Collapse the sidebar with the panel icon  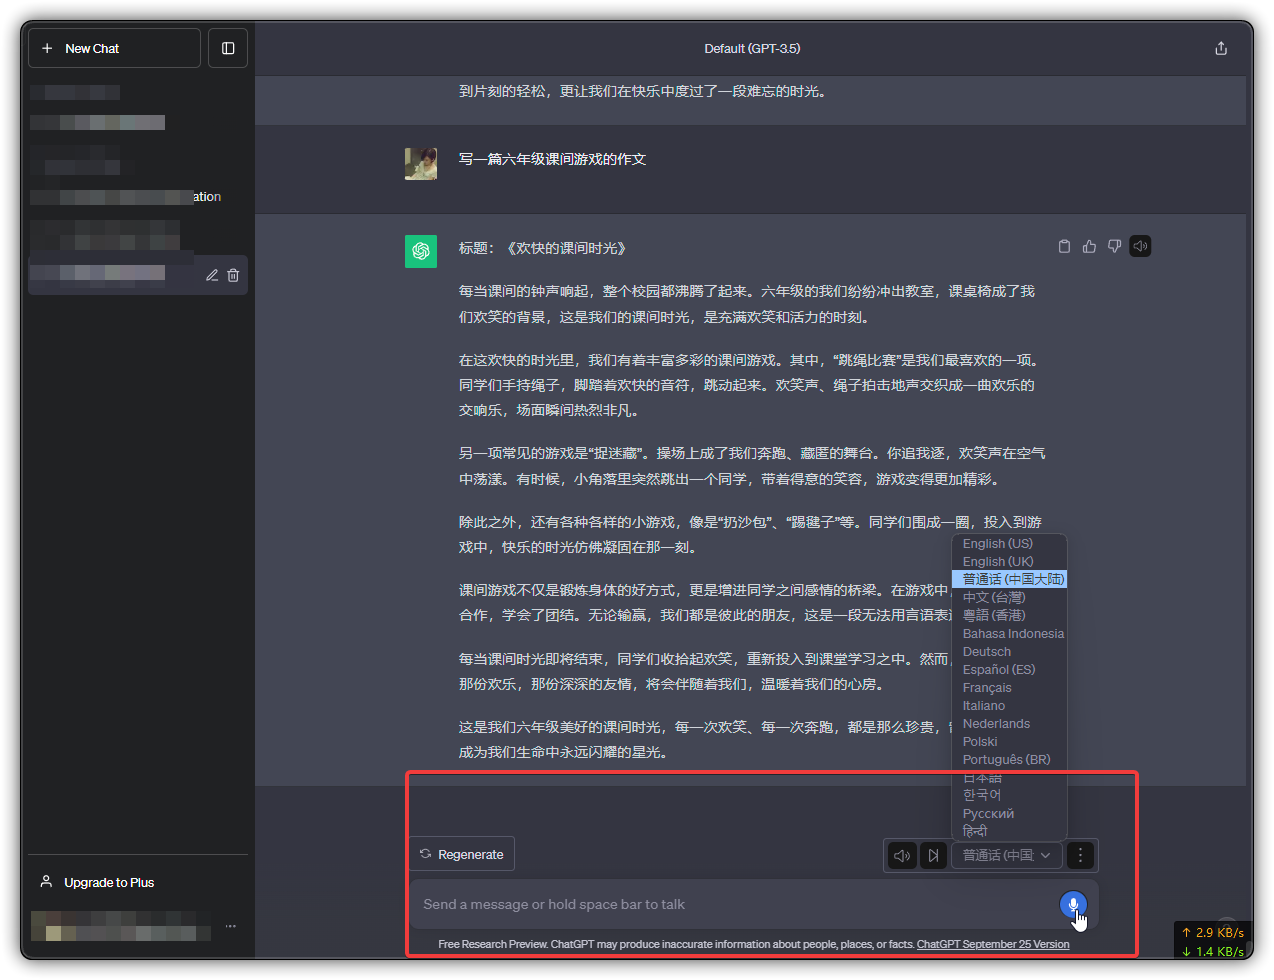pyautogui.click(x=228, y=48)
